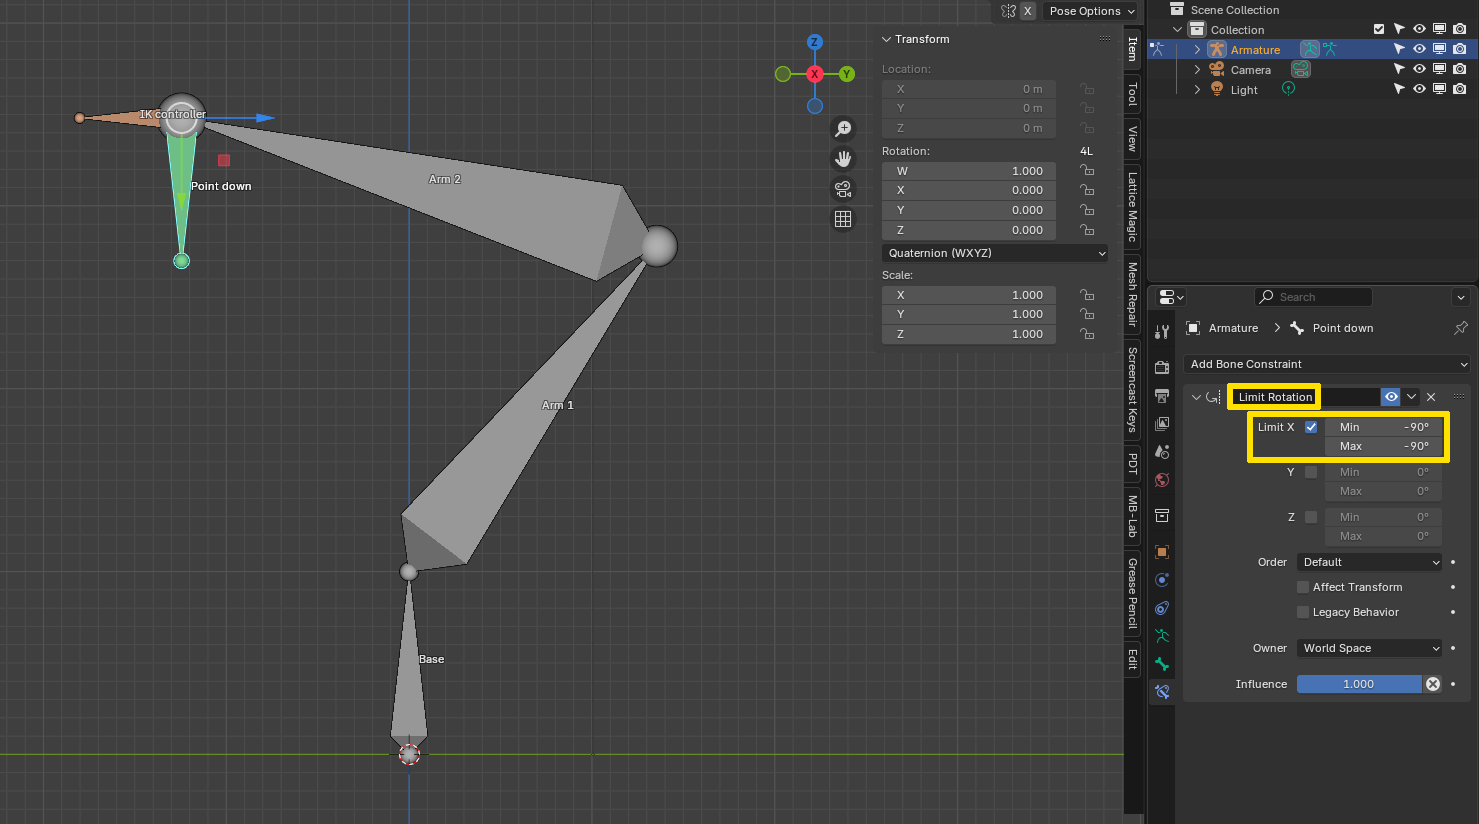
Task: Open the Object properties tab icon
Action: 1162,552
